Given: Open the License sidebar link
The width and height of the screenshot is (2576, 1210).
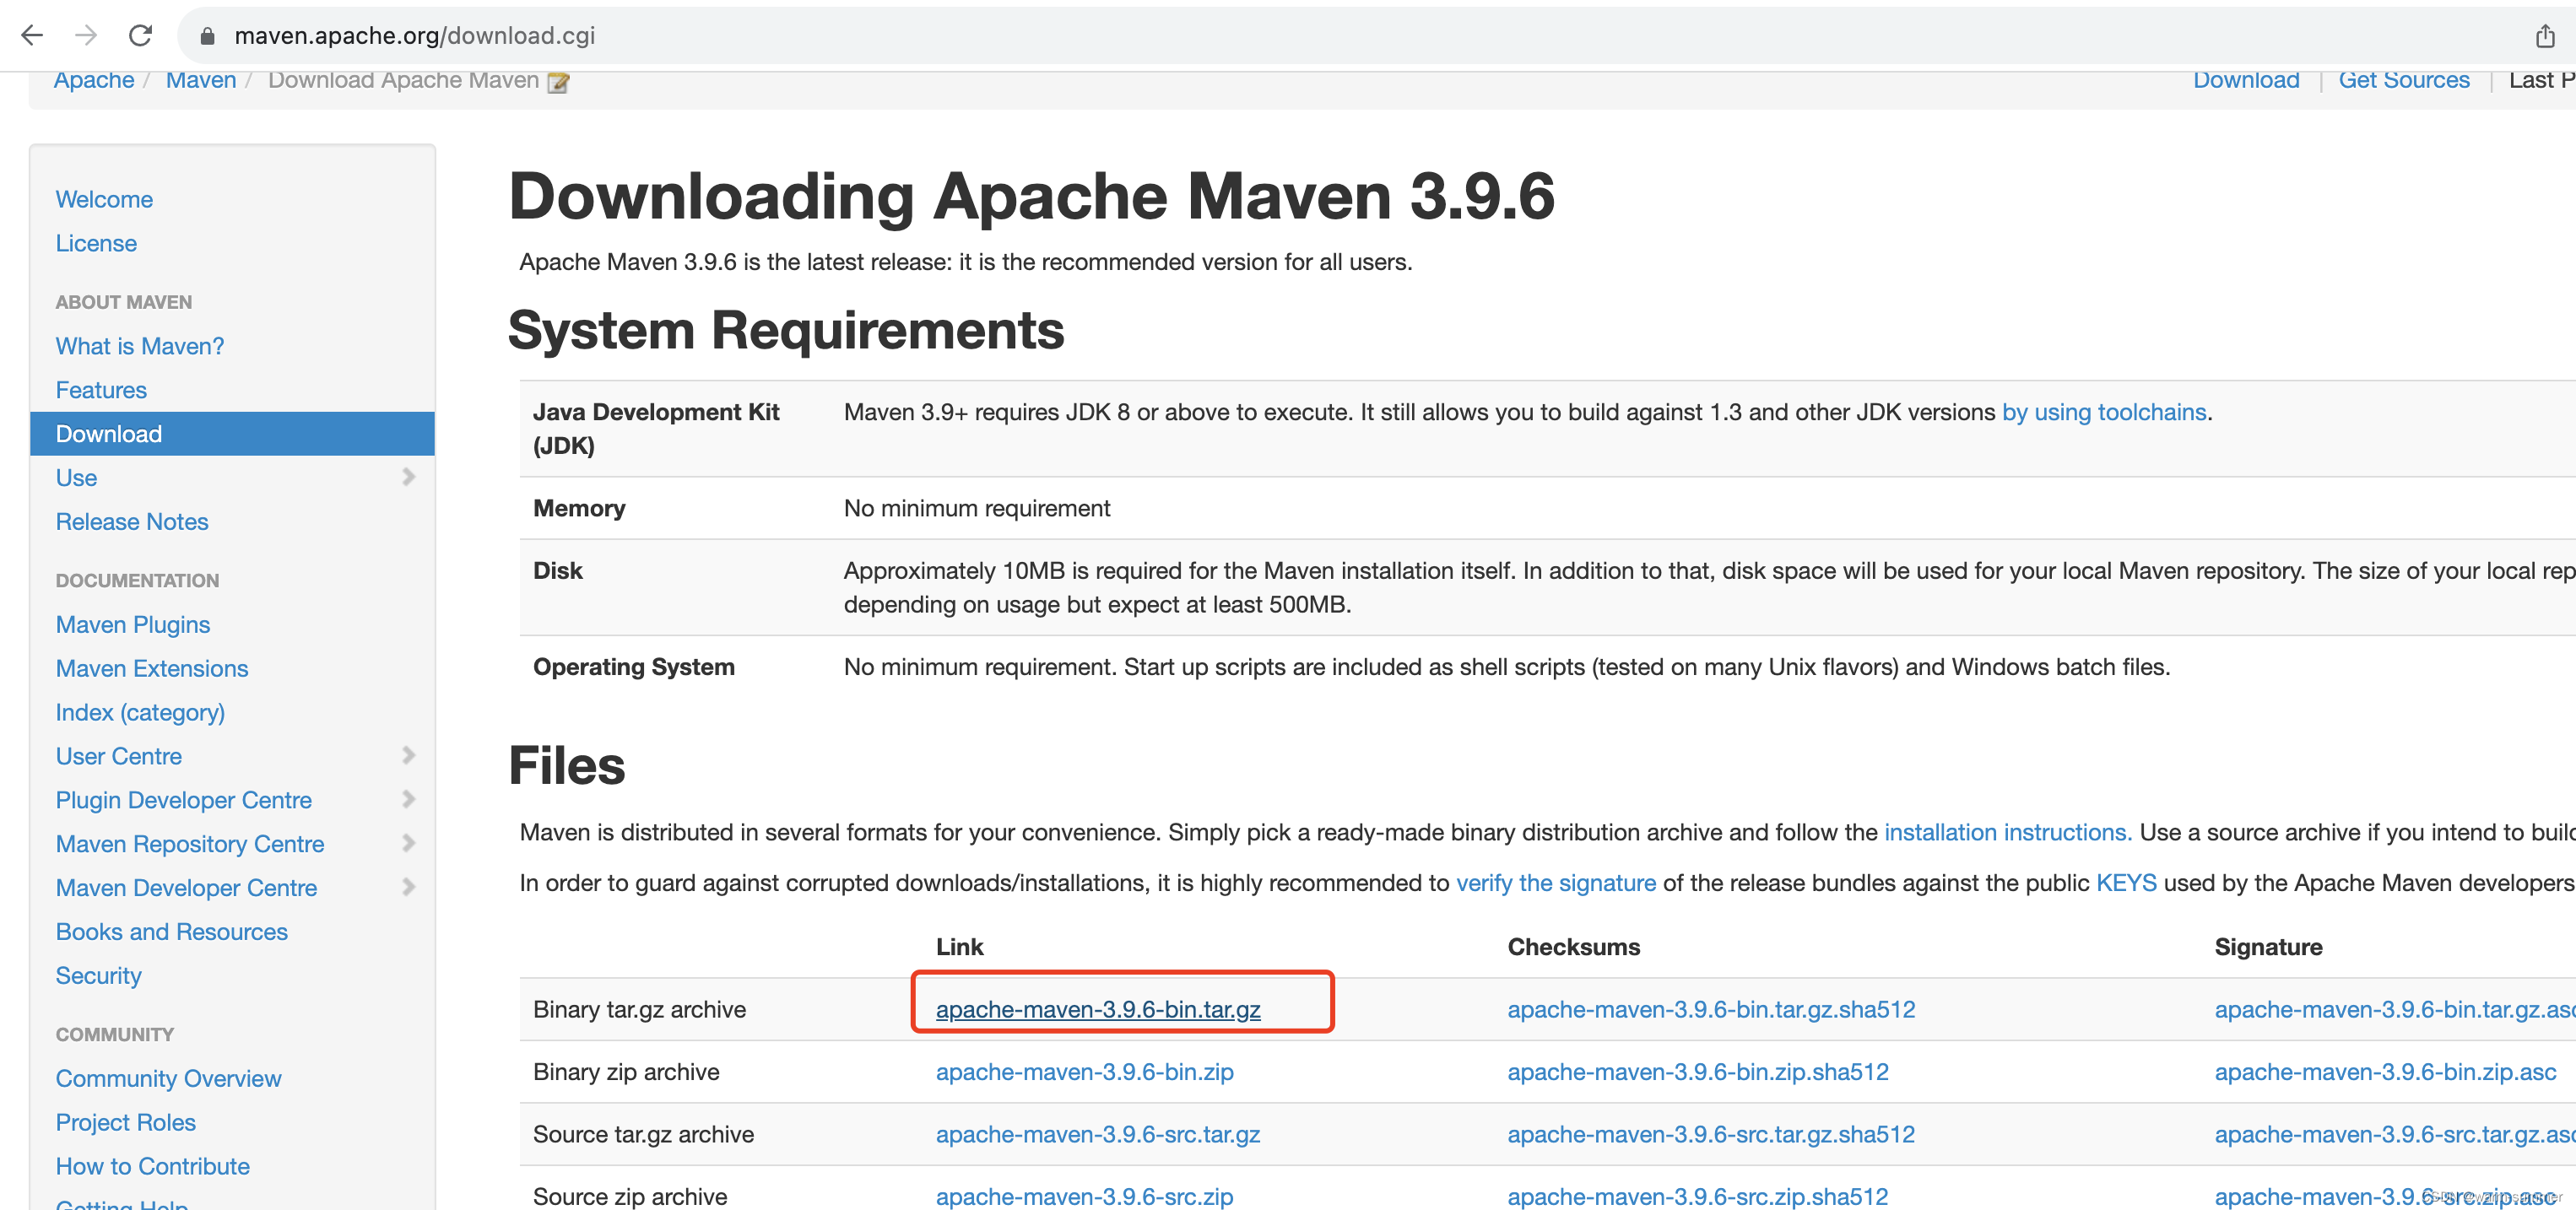Looking at the screenshot, I should tap(96, 243).
